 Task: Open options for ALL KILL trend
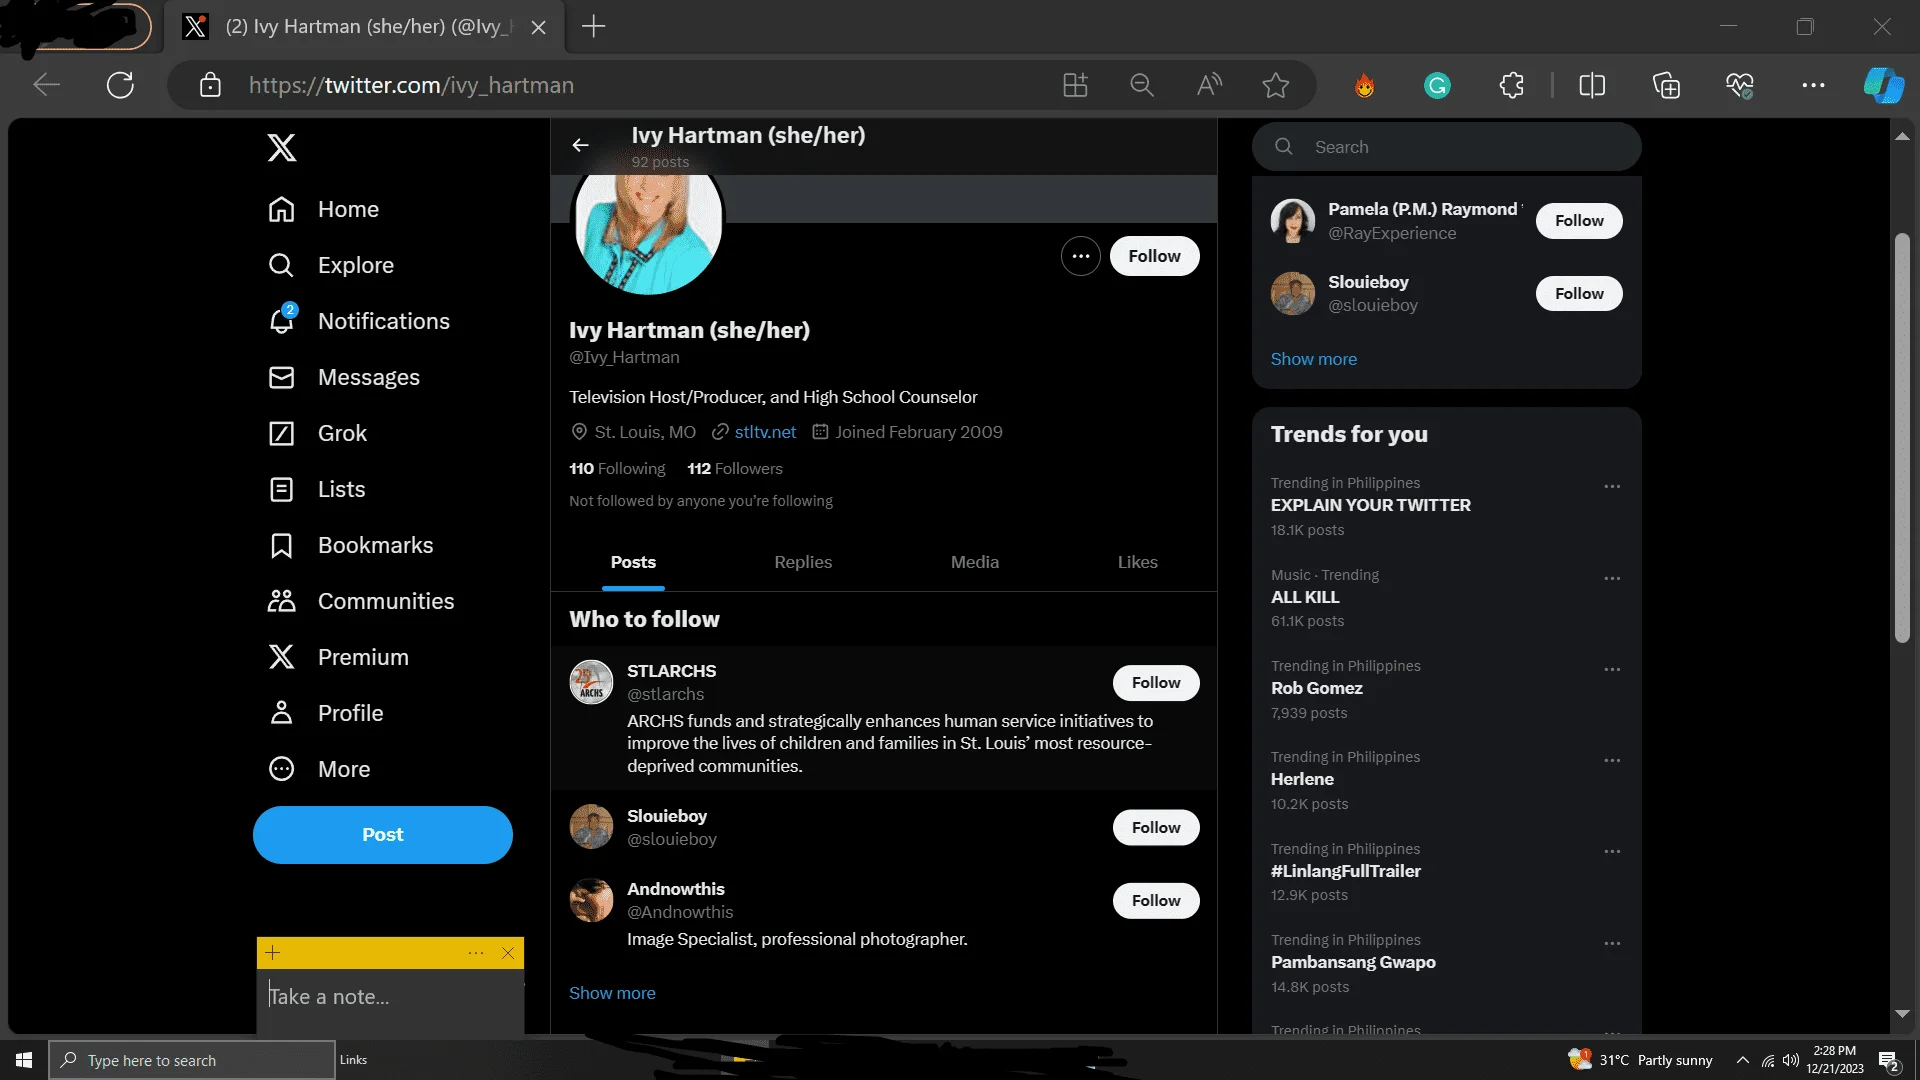pyautogui.click(x=1612, y=579)
